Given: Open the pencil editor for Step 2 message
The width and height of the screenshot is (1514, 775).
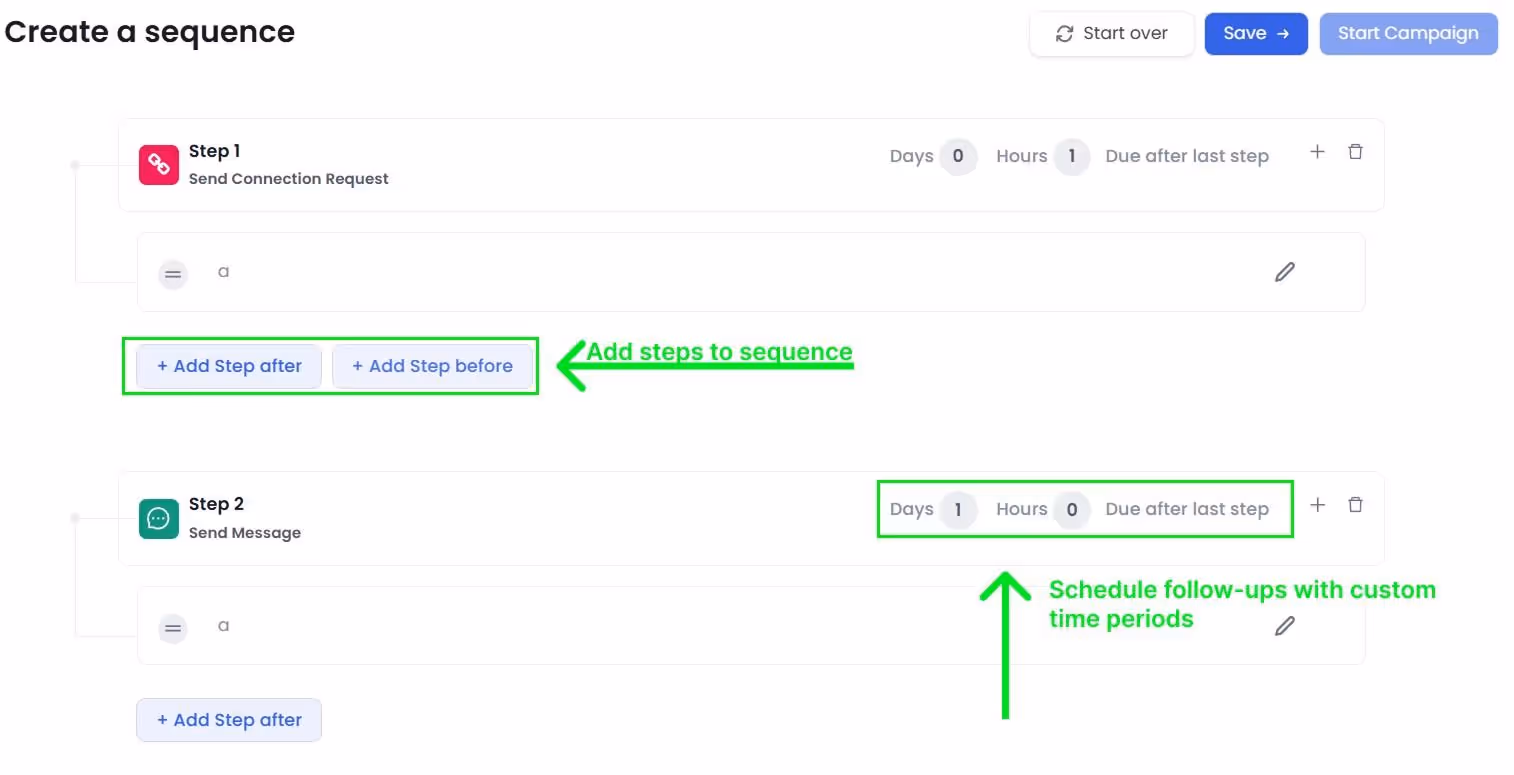Looking at the screenshot, I should point(1285,625).
